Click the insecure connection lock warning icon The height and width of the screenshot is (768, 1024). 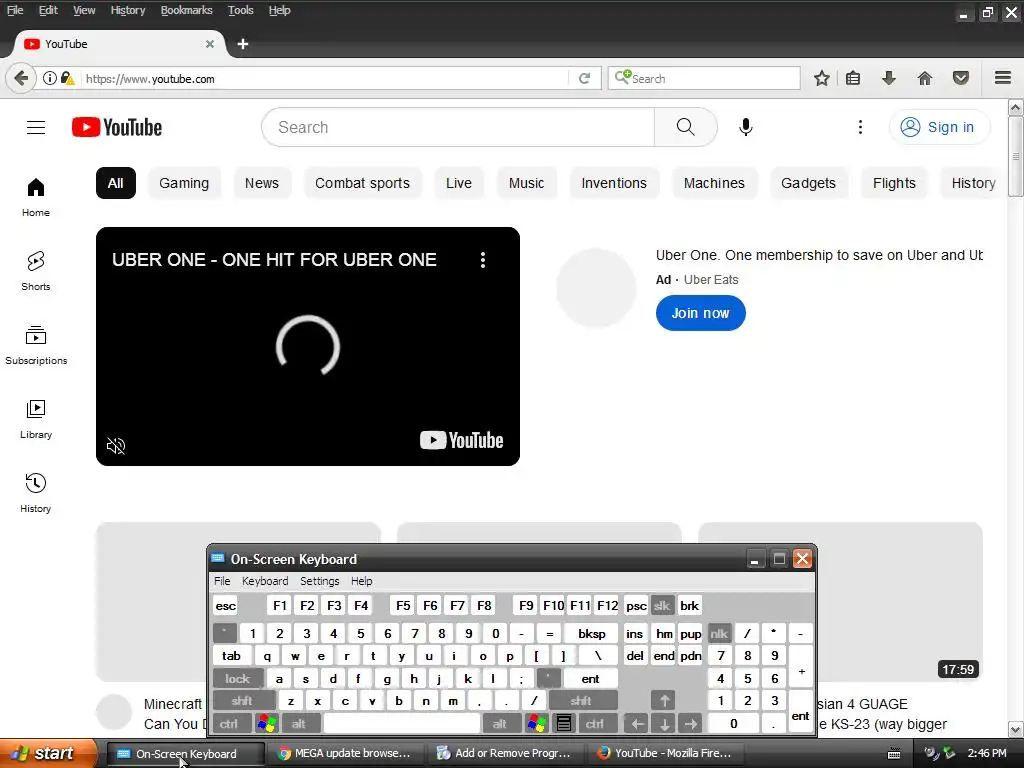point(68,78)
